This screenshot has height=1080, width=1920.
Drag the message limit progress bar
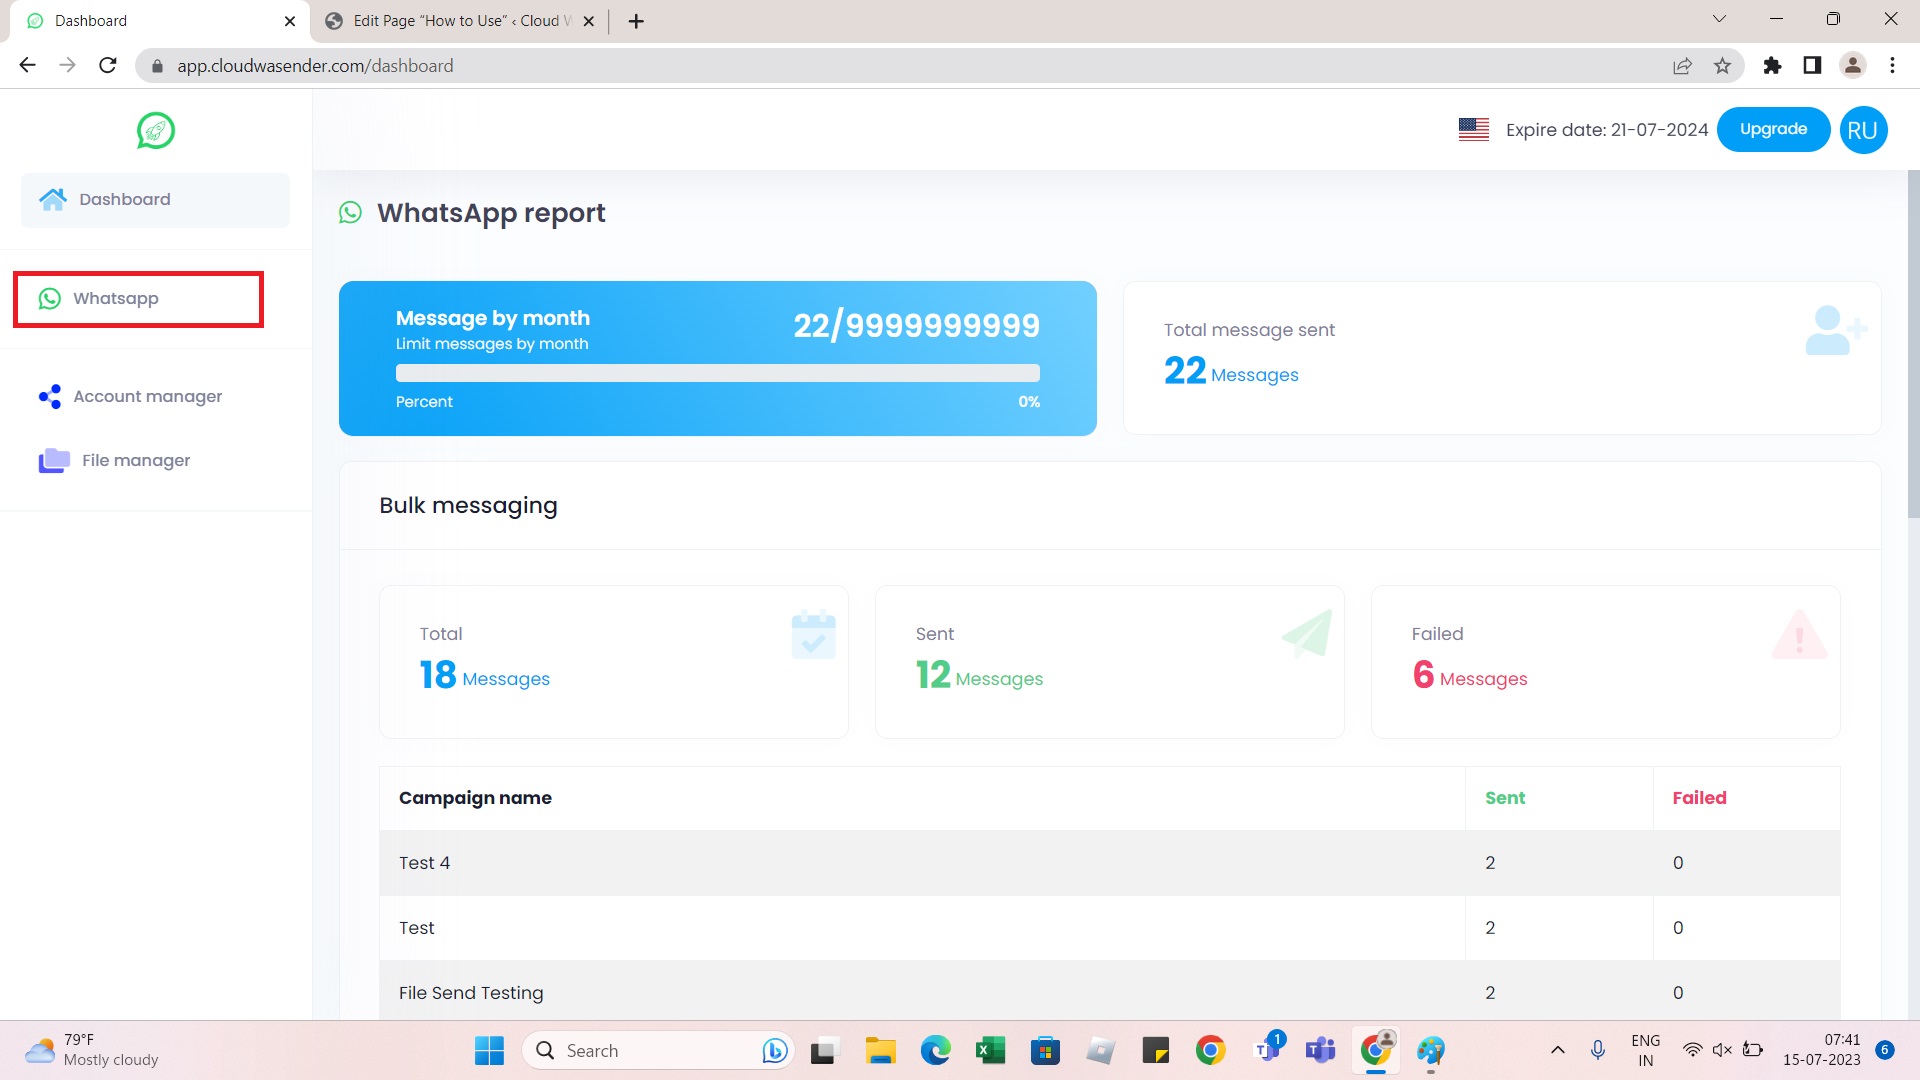(717, 372)
